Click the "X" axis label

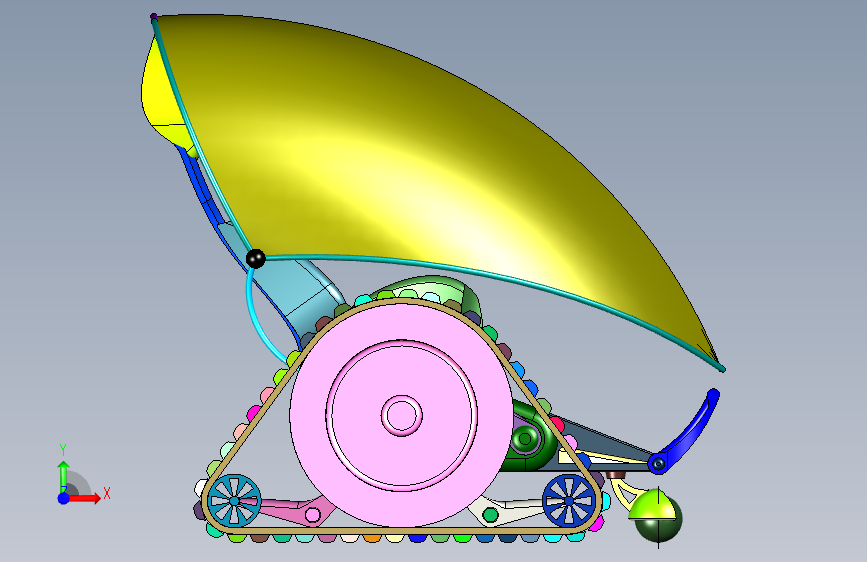107,493
